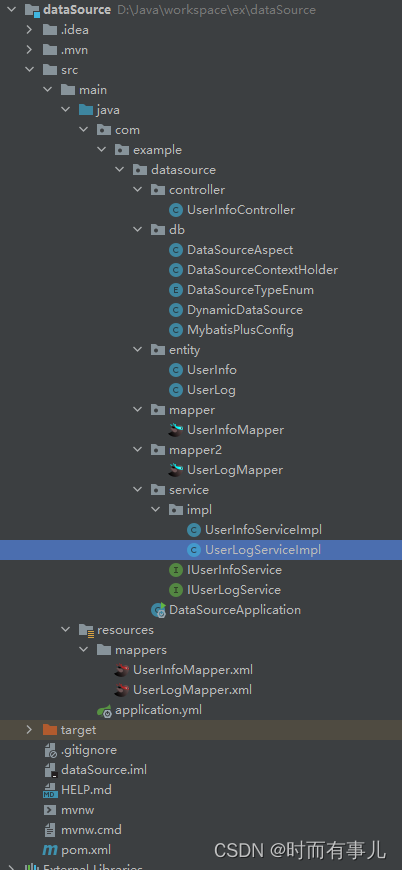
Task: Select the UserInfoServiceImpl file name
Action: [x=263, y=530]
